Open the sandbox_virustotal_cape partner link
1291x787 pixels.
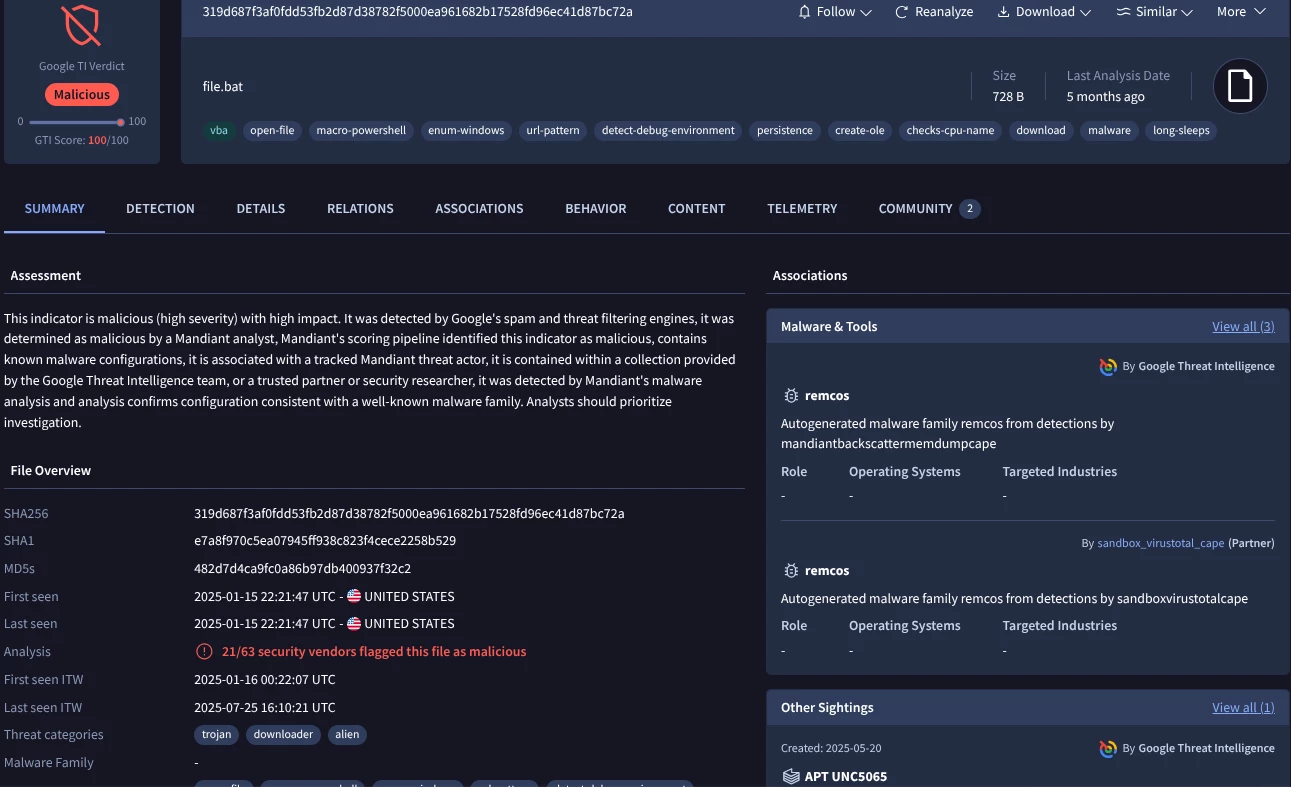click(1161, 543)
